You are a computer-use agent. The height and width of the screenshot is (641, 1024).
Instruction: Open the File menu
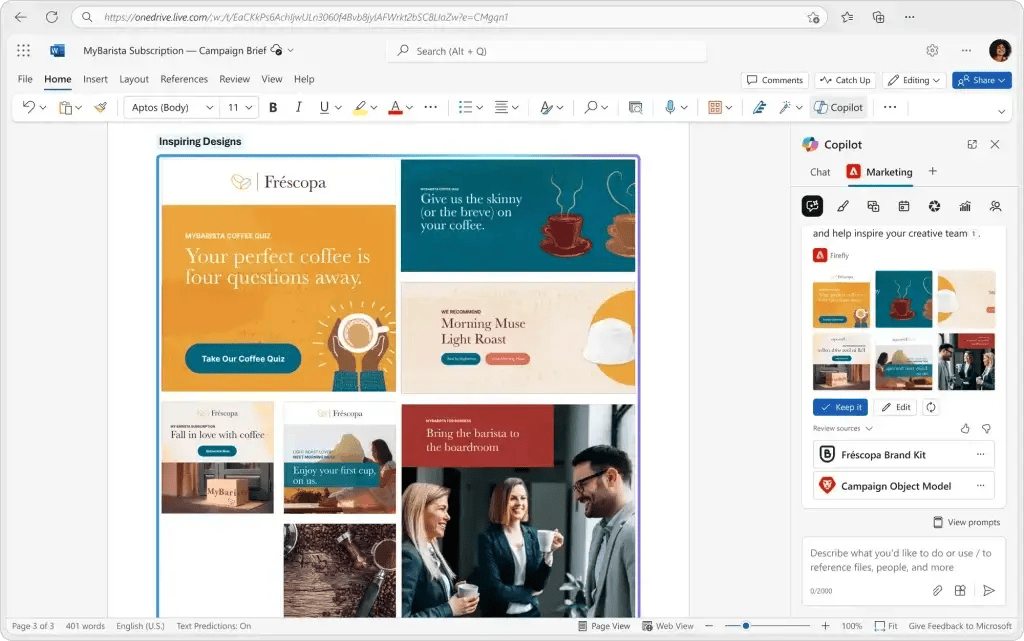click(25, 79)
